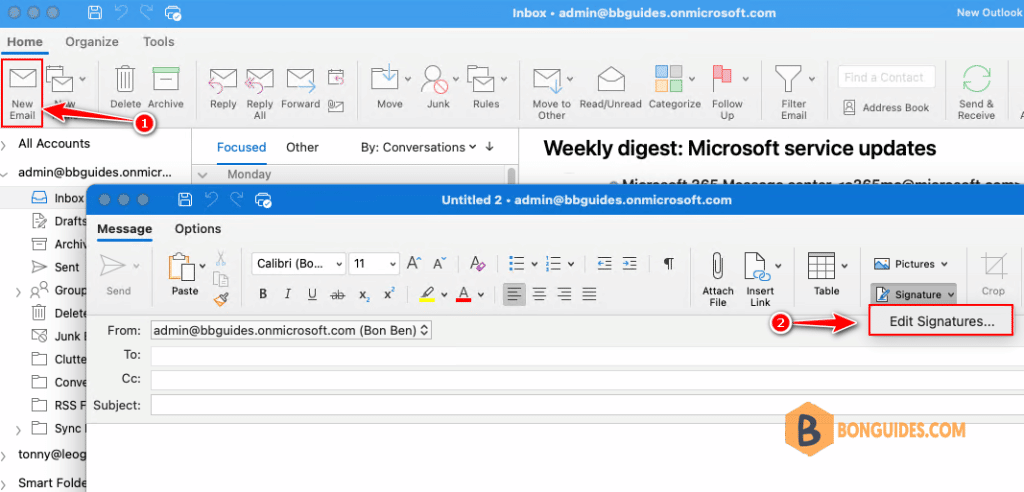Screen dimensions: 1024x492
Task: Click the Delete trash icon in main Outlook ribbon
Action: [125, 79]
